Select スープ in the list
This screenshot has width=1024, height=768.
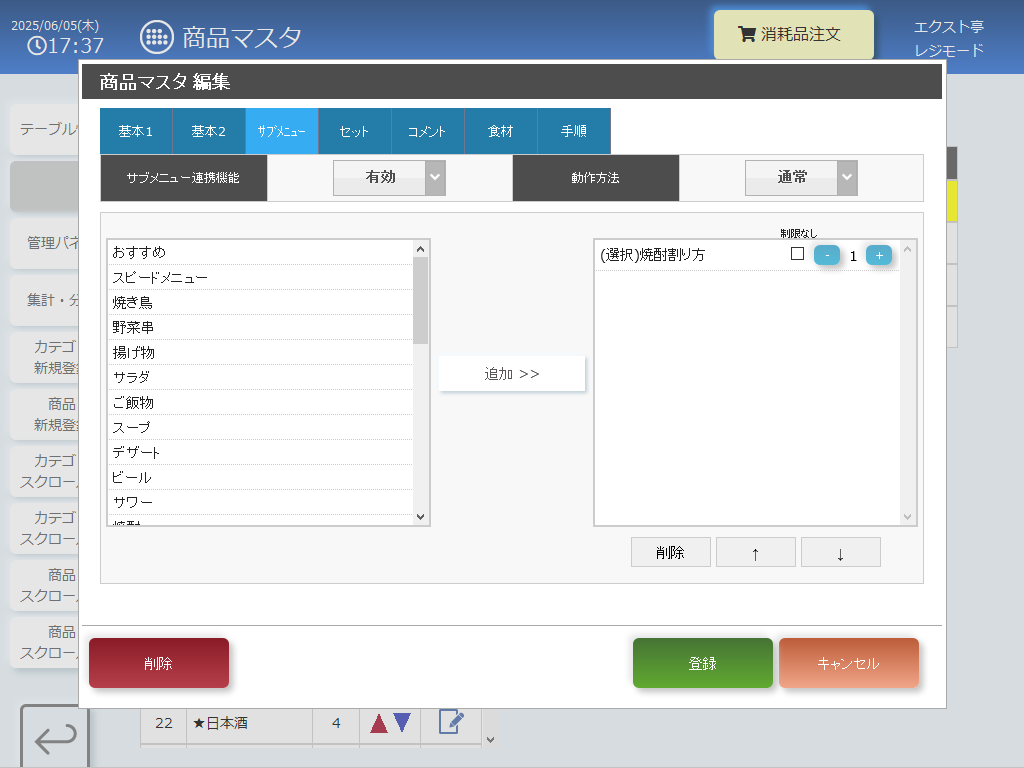261,427
